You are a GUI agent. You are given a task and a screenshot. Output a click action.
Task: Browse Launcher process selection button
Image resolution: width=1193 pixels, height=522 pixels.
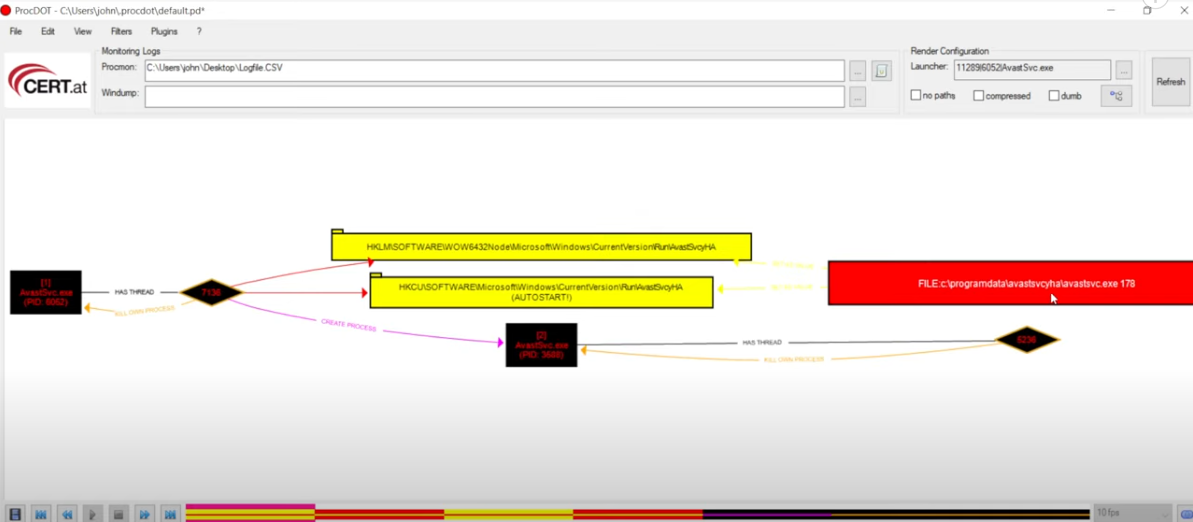pyautogui.click(x=1124, y=70)
